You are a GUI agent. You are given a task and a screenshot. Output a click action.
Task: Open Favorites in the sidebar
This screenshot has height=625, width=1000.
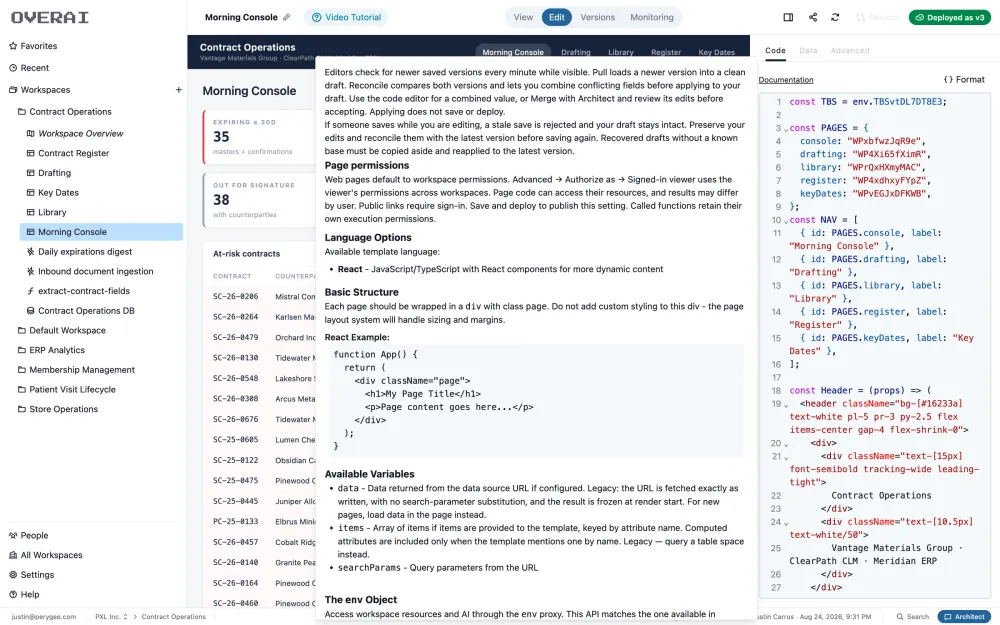[x=33, y=46]
